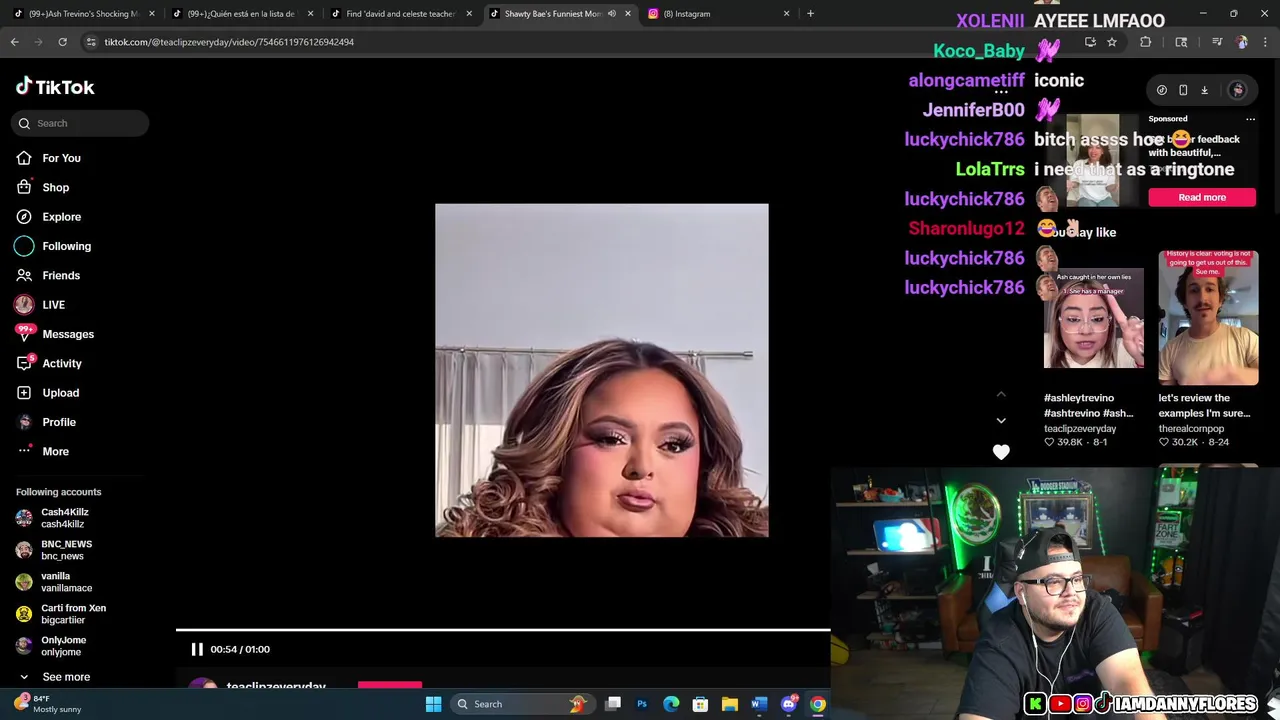This screenshot has height=720, width=1280.
Task: Click the Upload option
Action: tap(60, 393)
